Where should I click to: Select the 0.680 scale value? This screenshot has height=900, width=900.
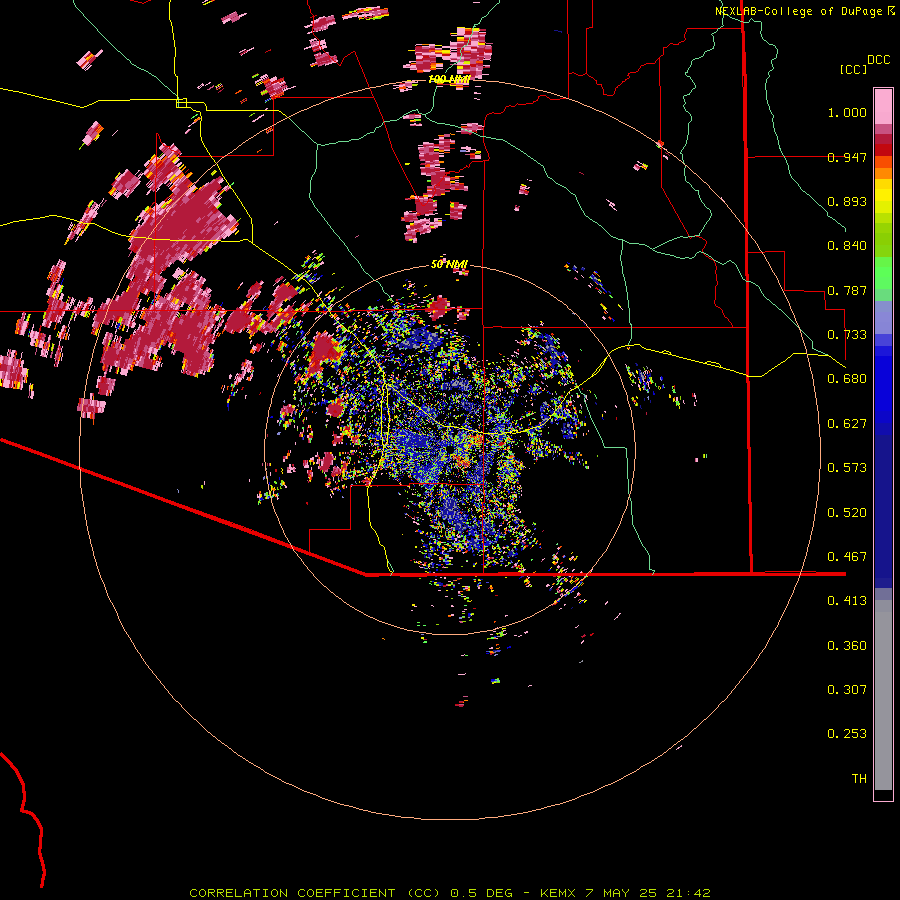point(847,379)
